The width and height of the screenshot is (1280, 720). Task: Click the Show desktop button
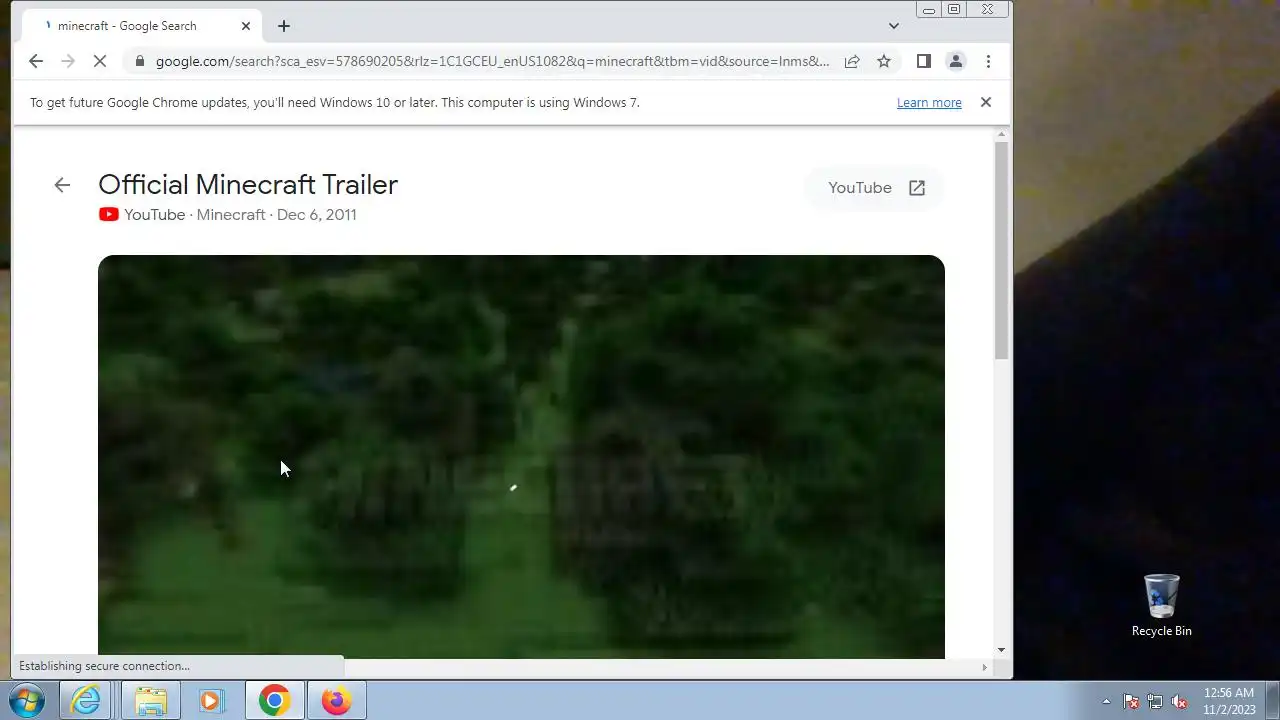(x=1272, y=701)
